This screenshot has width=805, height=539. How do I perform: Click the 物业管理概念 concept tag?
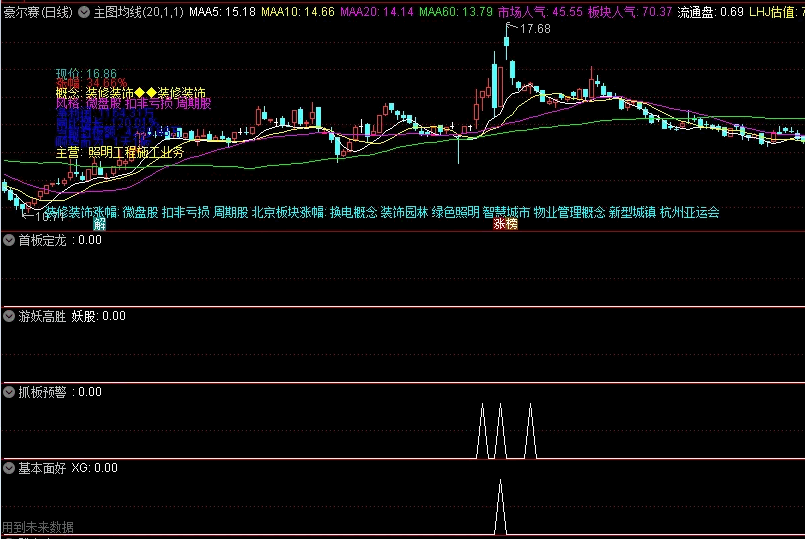[569, 213]
